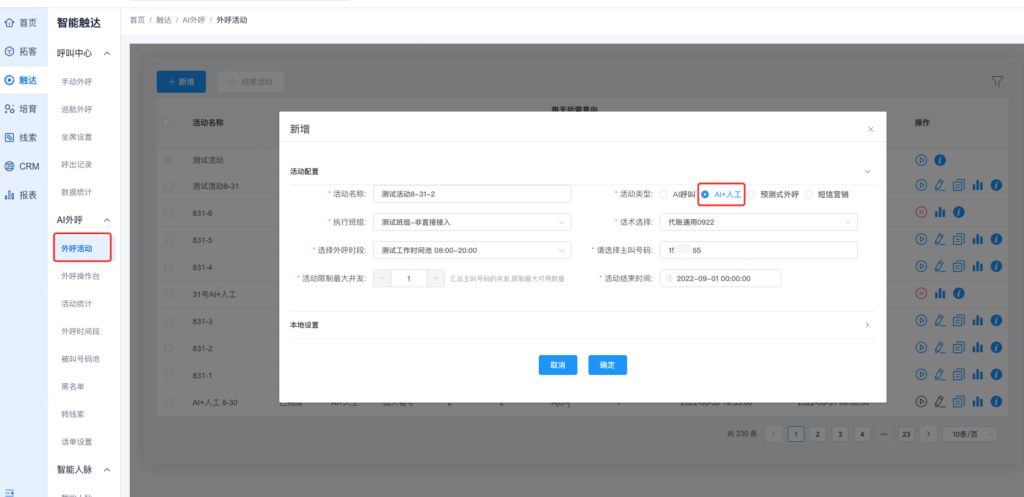Click the copy icon in the 831-4 row

click(957, 266)
